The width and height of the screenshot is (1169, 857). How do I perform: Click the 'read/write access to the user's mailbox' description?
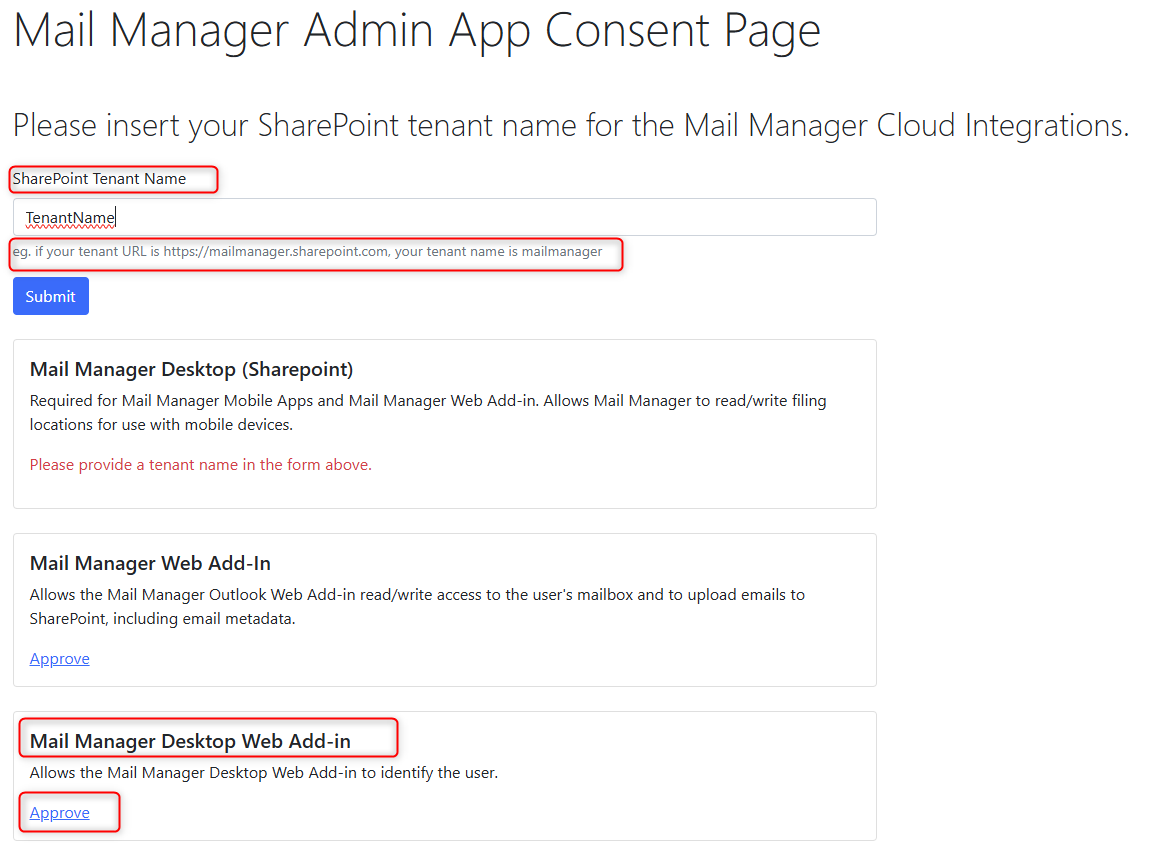pyautogui.click(x=417, y=595)
